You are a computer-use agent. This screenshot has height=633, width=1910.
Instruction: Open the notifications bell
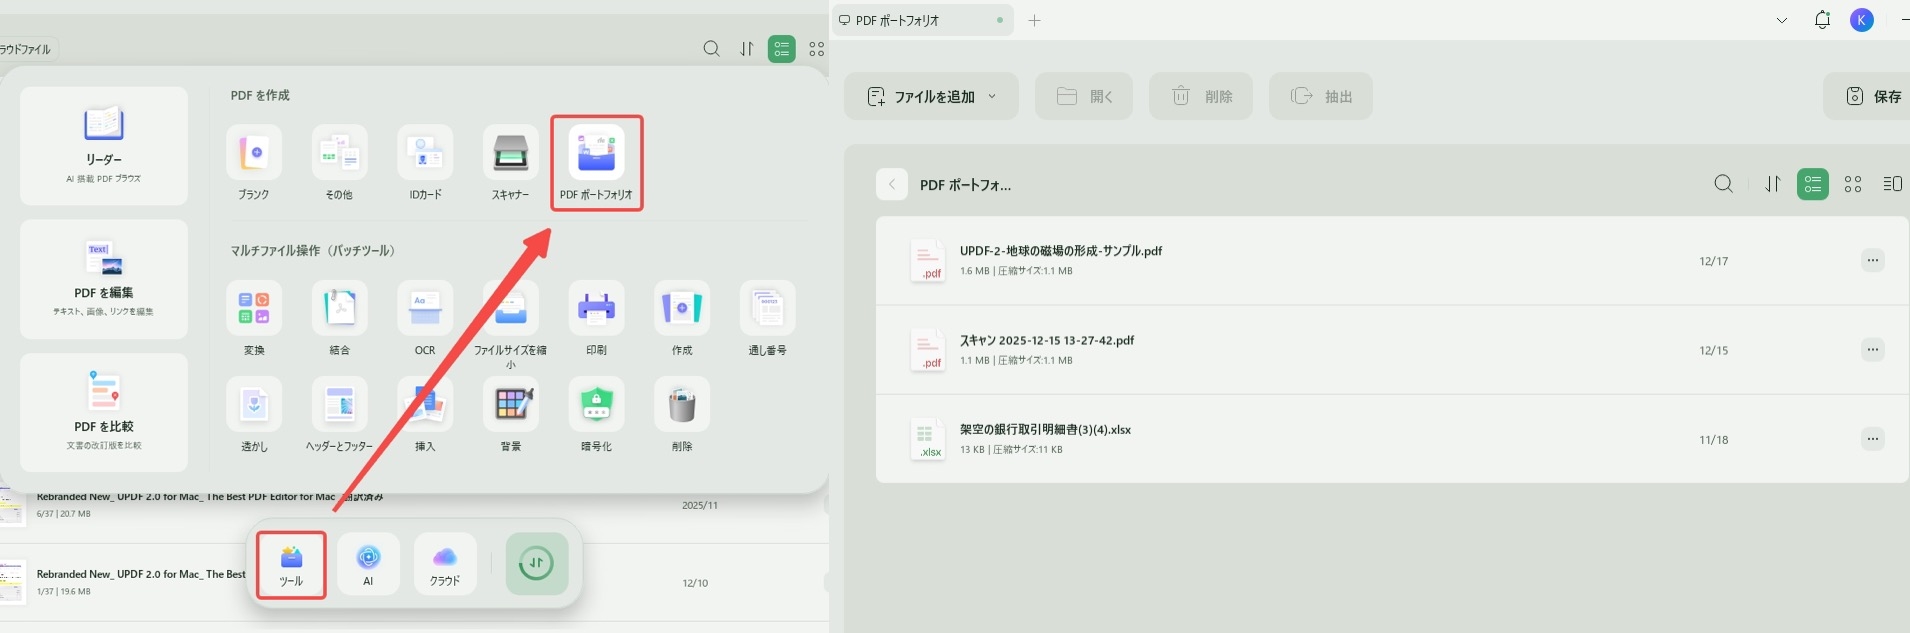pyautogui.click(x=1822, y=20)
